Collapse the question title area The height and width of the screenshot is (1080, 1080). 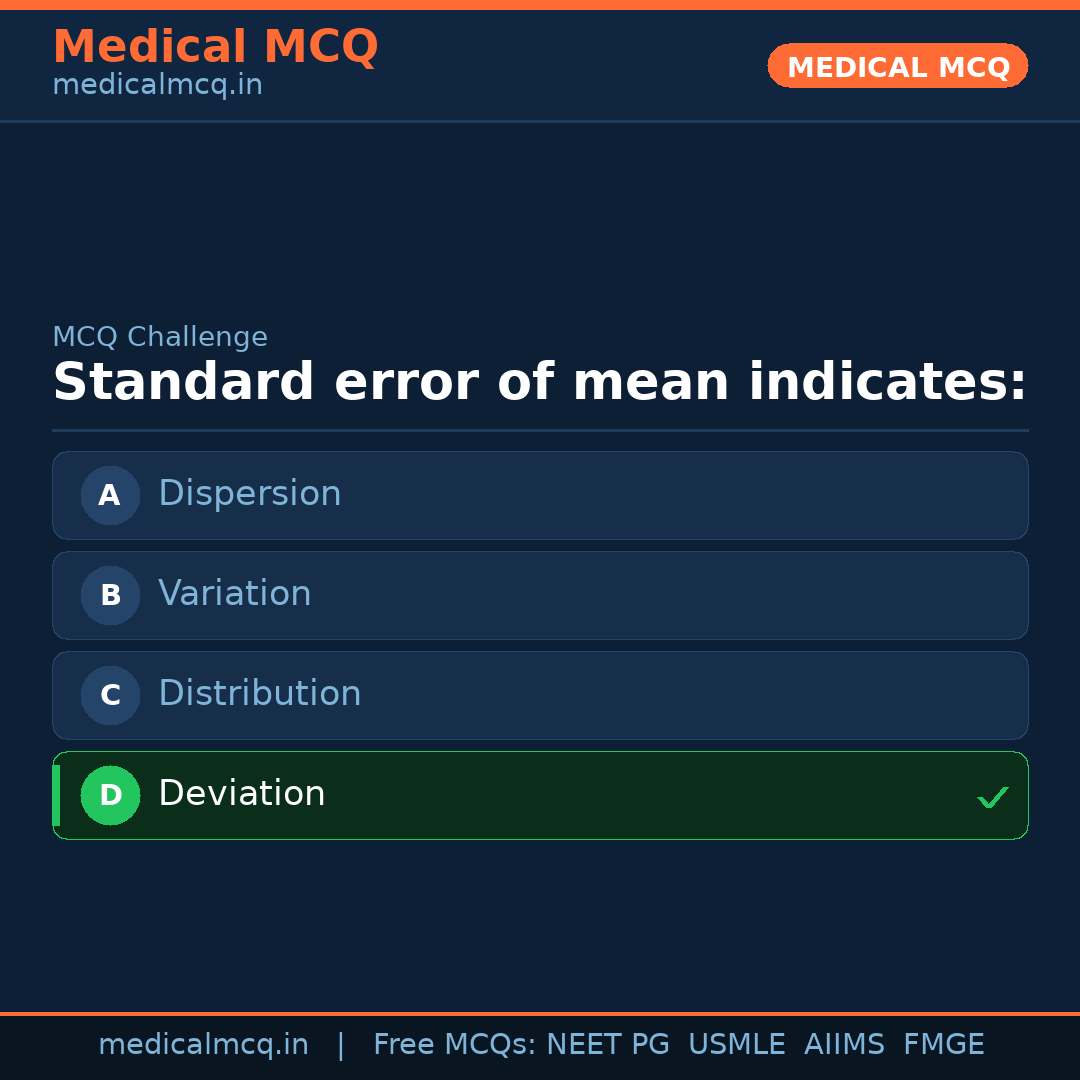point(540,381)
